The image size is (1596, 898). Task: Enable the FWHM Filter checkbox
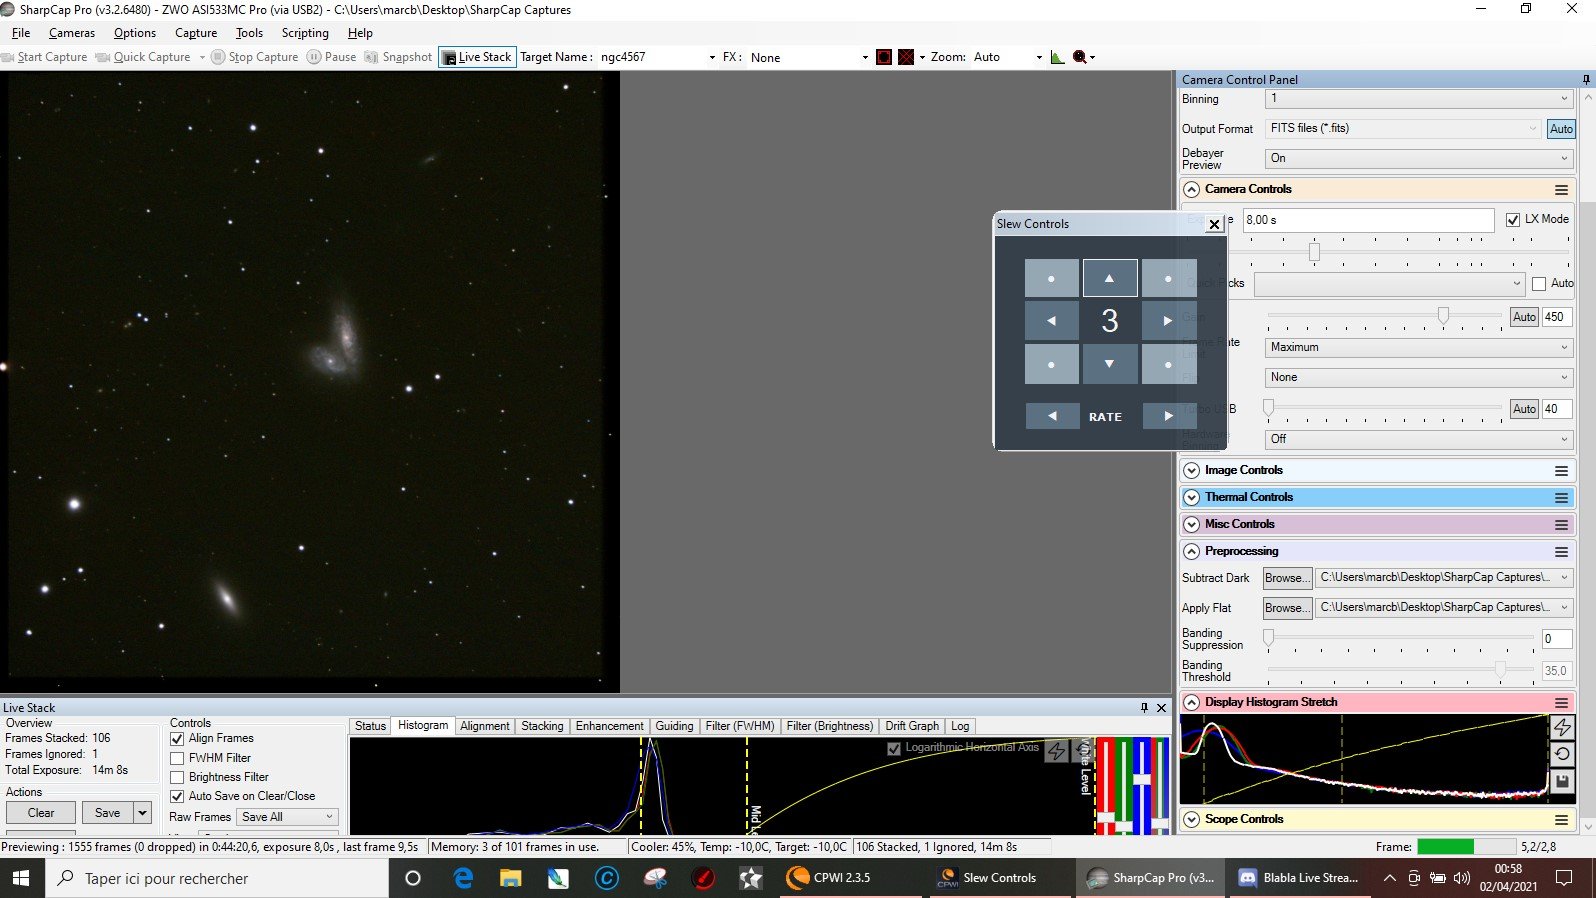[x=177, y=758]
